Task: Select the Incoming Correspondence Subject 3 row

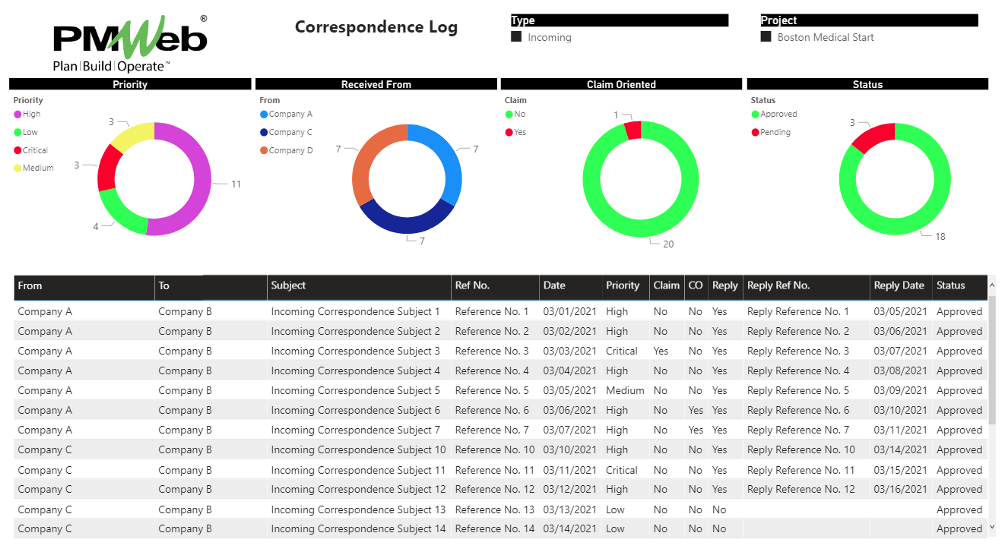Action: pyautogui.click(x=355, y=351)
